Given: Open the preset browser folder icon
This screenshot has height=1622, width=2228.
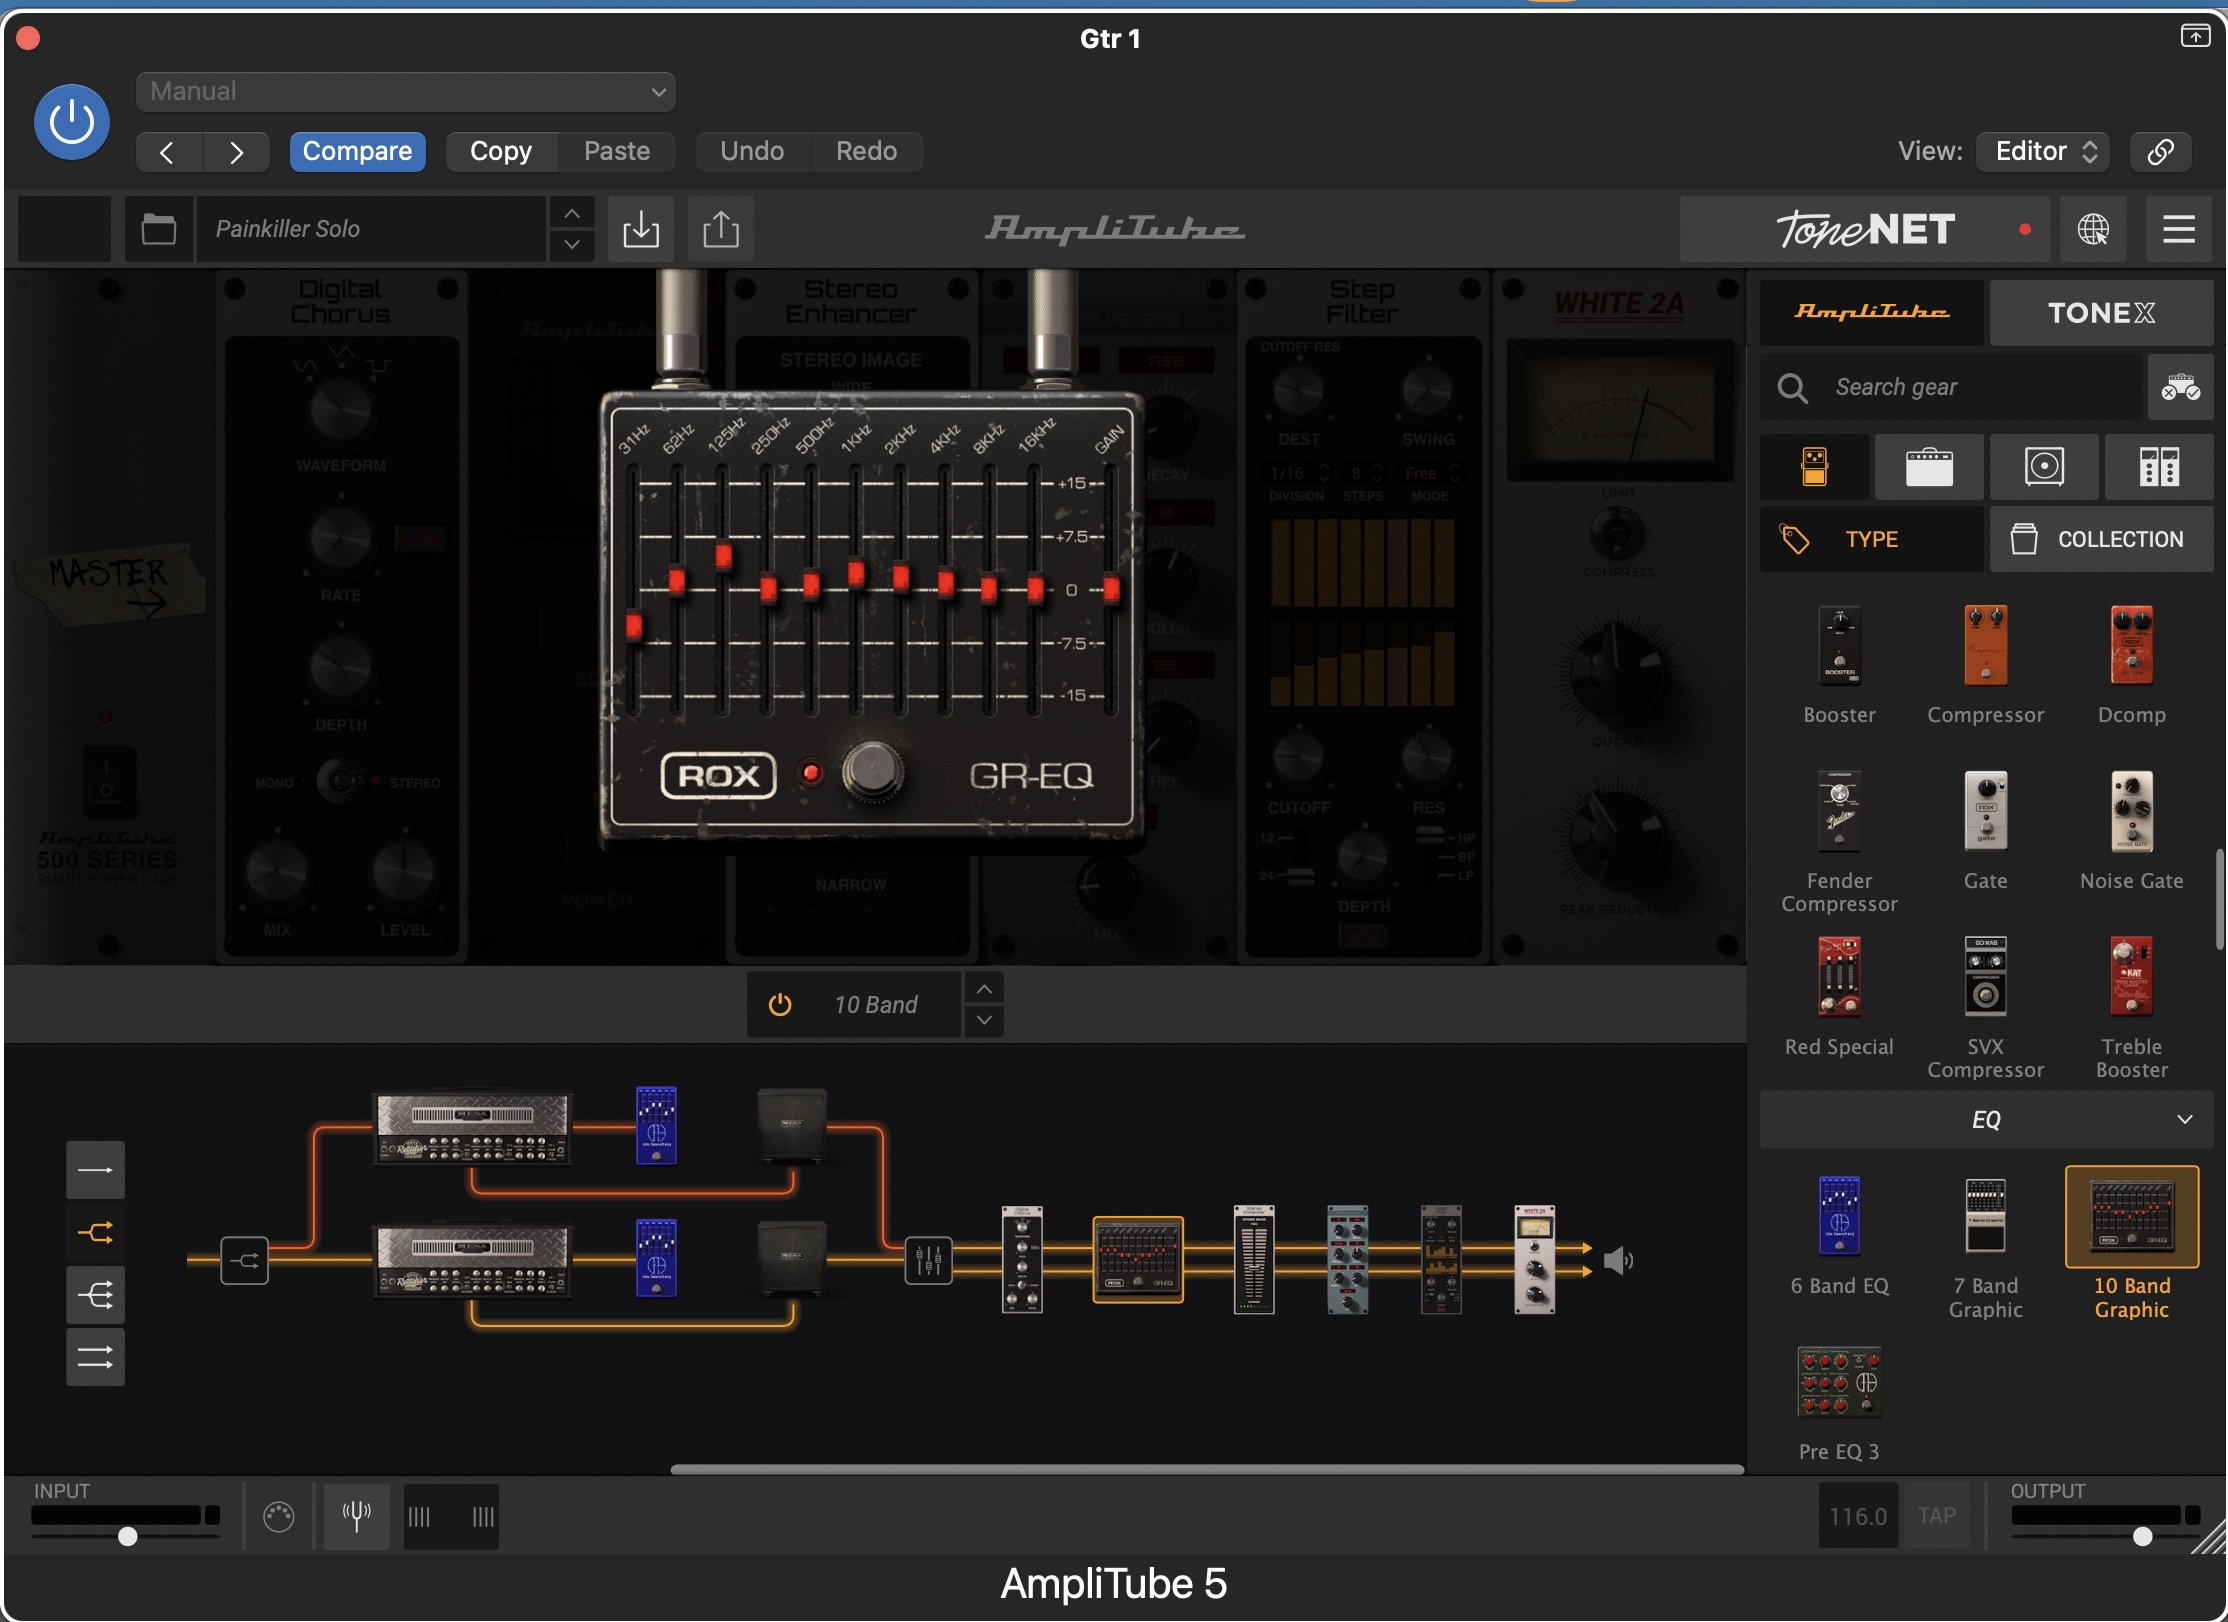Looking at the screenshot, I should [158, 230].
